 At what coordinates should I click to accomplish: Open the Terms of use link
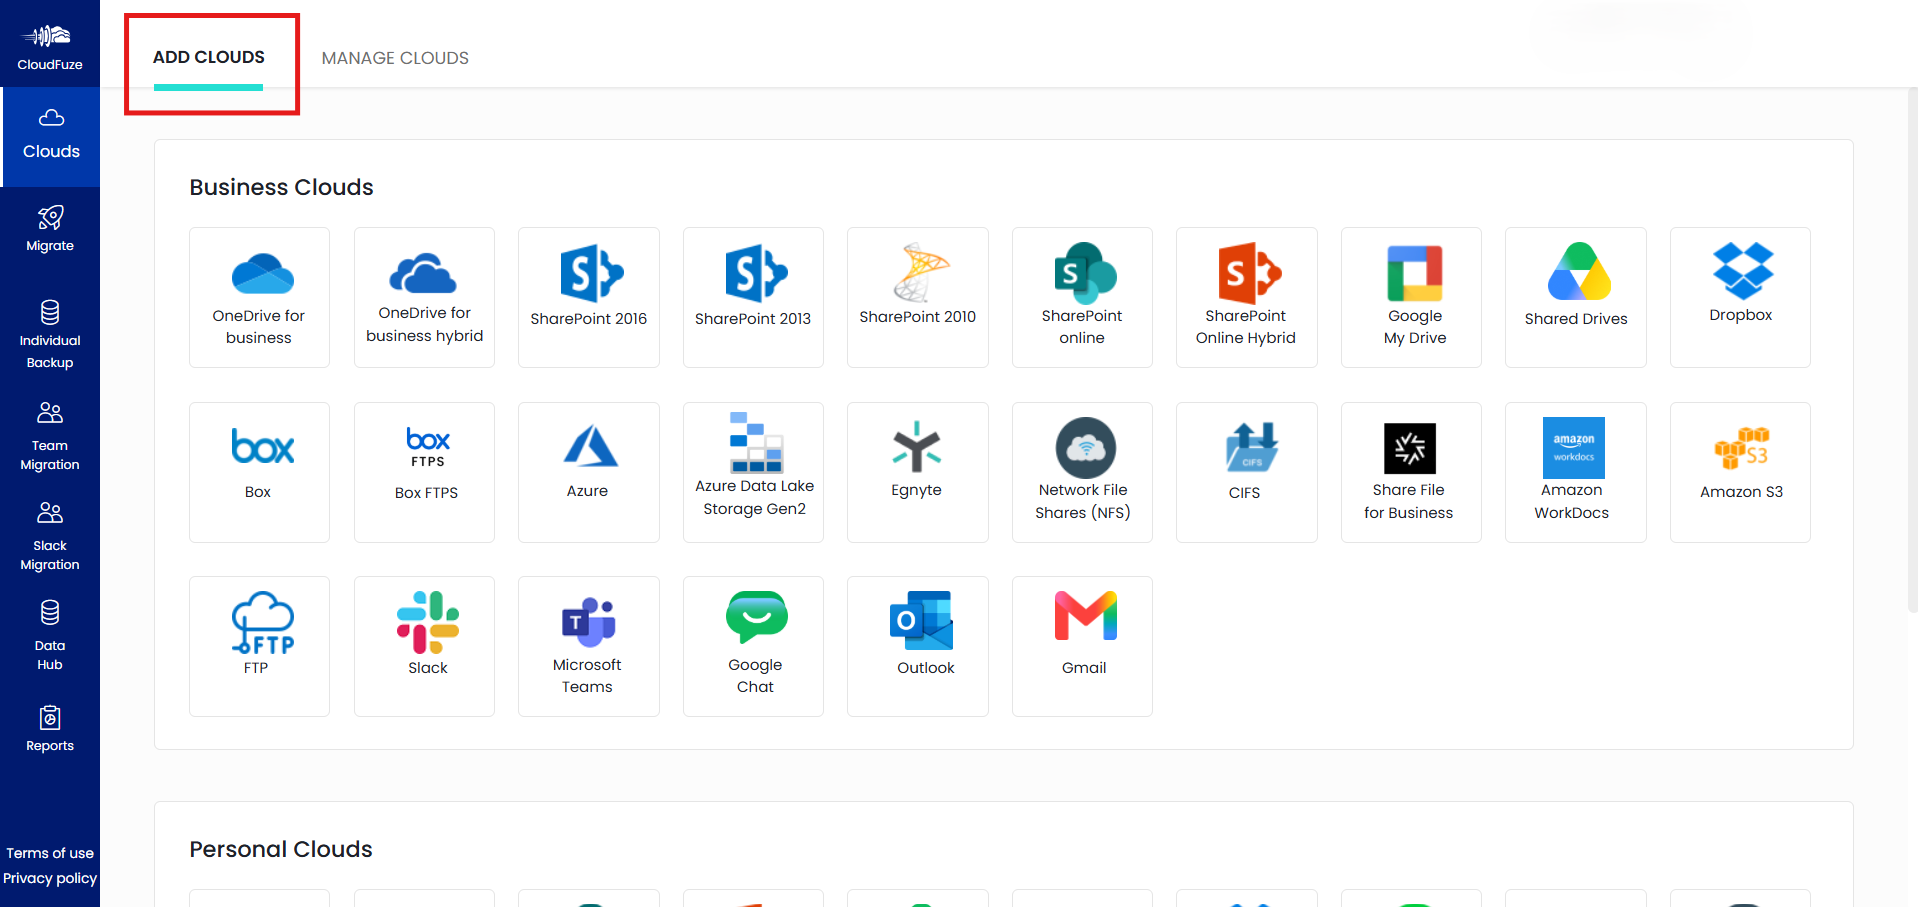[50, 853]
